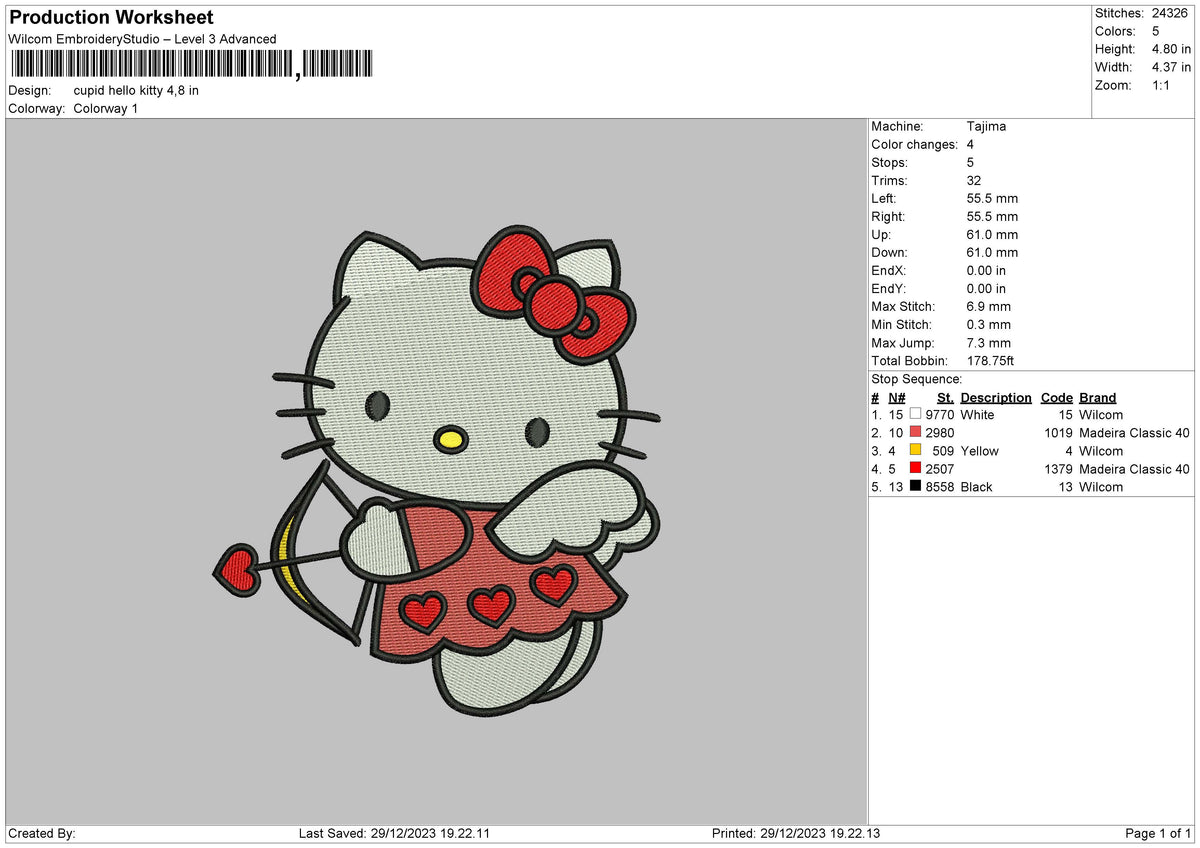
Task: Click the 'Created By:' footer label
Action: coord(42,833)
